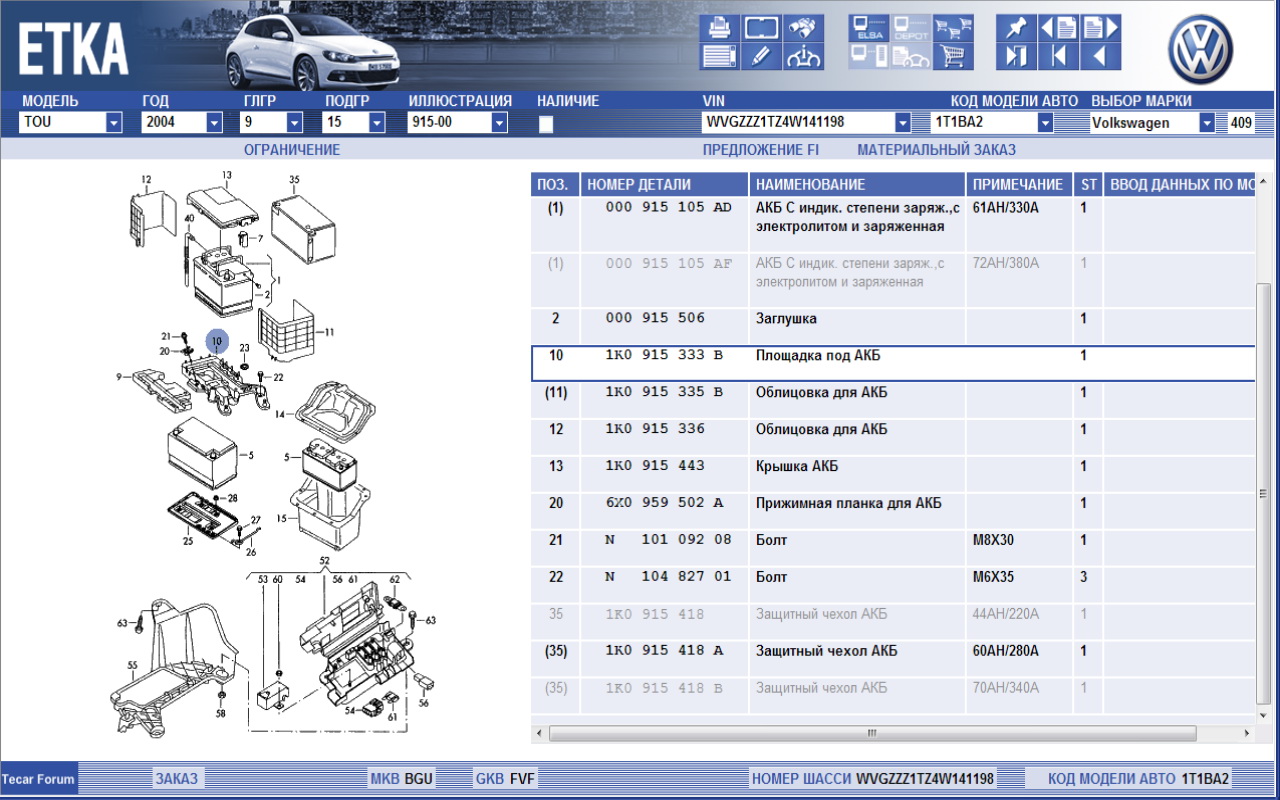1280x800 pixels.
Task: Open vehicle info icon with letter i
Action: click(804, 56)
